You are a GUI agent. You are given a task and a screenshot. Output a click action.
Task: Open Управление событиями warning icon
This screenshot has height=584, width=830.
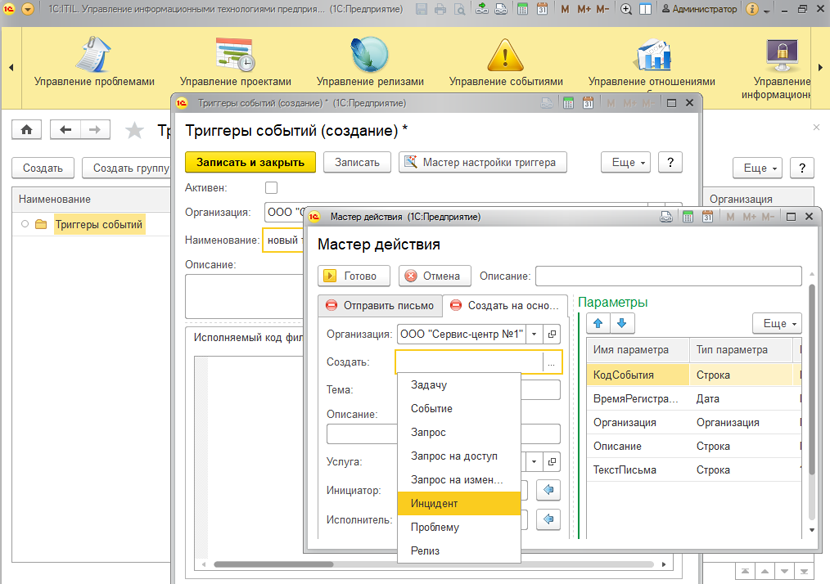(505, 54)
